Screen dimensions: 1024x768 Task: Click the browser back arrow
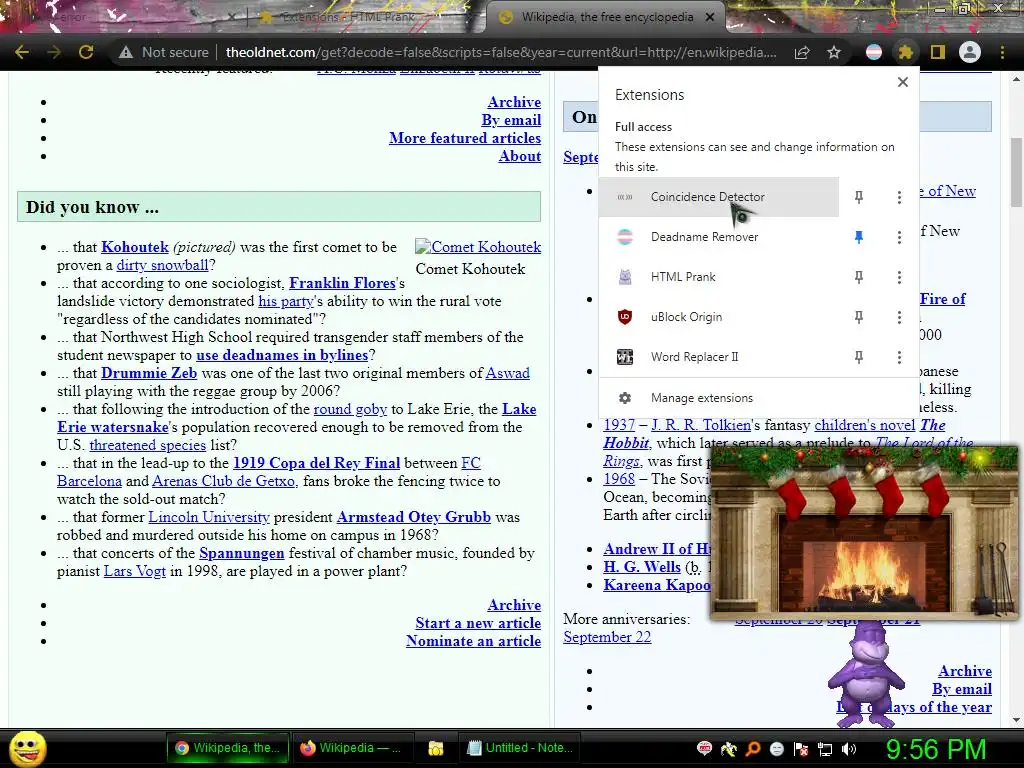pos(22,52)
